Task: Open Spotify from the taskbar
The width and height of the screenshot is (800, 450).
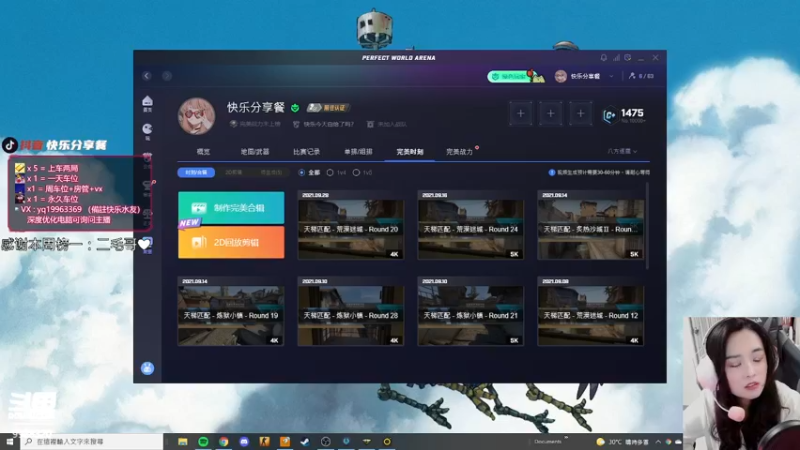Action: [x=203, y=442]
